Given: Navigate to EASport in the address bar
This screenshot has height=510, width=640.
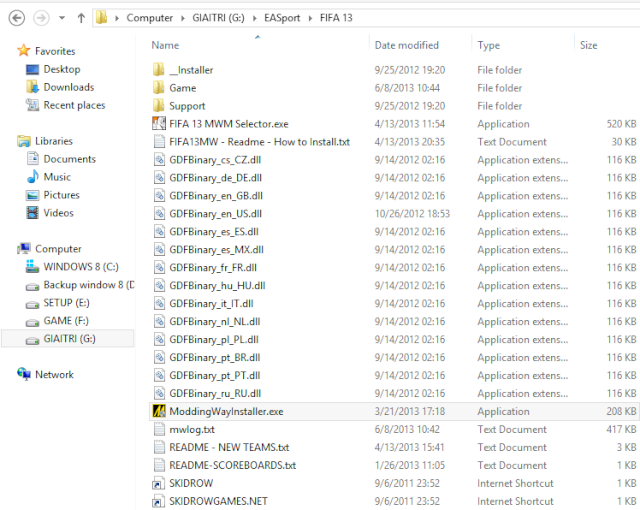Looking at the screenshot, I should tap(282, 18).
